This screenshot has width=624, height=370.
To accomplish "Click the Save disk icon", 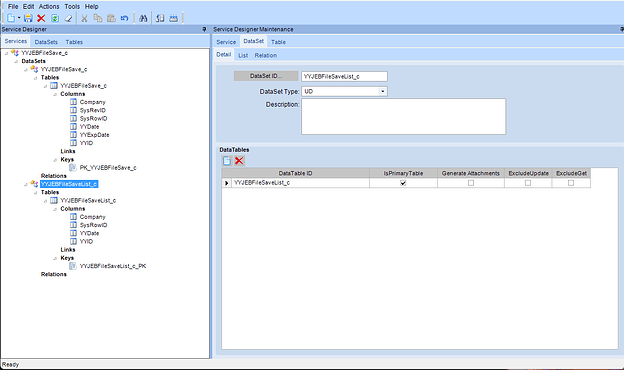I will click(28, 18).
